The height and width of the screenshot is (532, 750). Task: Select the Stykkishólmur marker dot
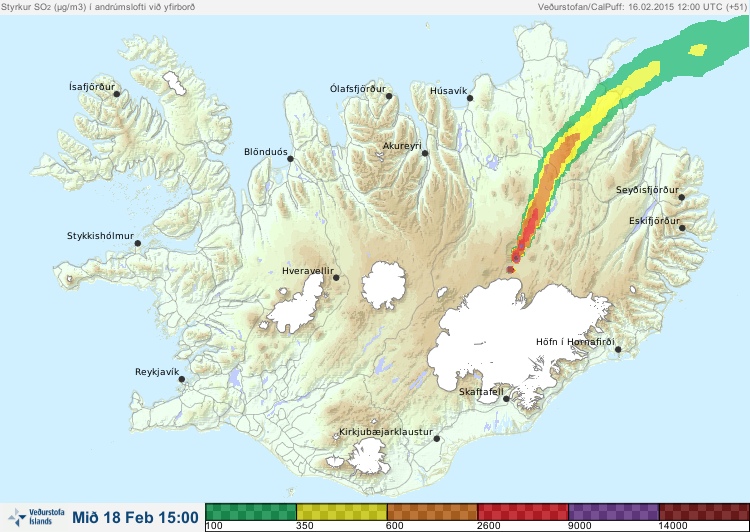138,243
